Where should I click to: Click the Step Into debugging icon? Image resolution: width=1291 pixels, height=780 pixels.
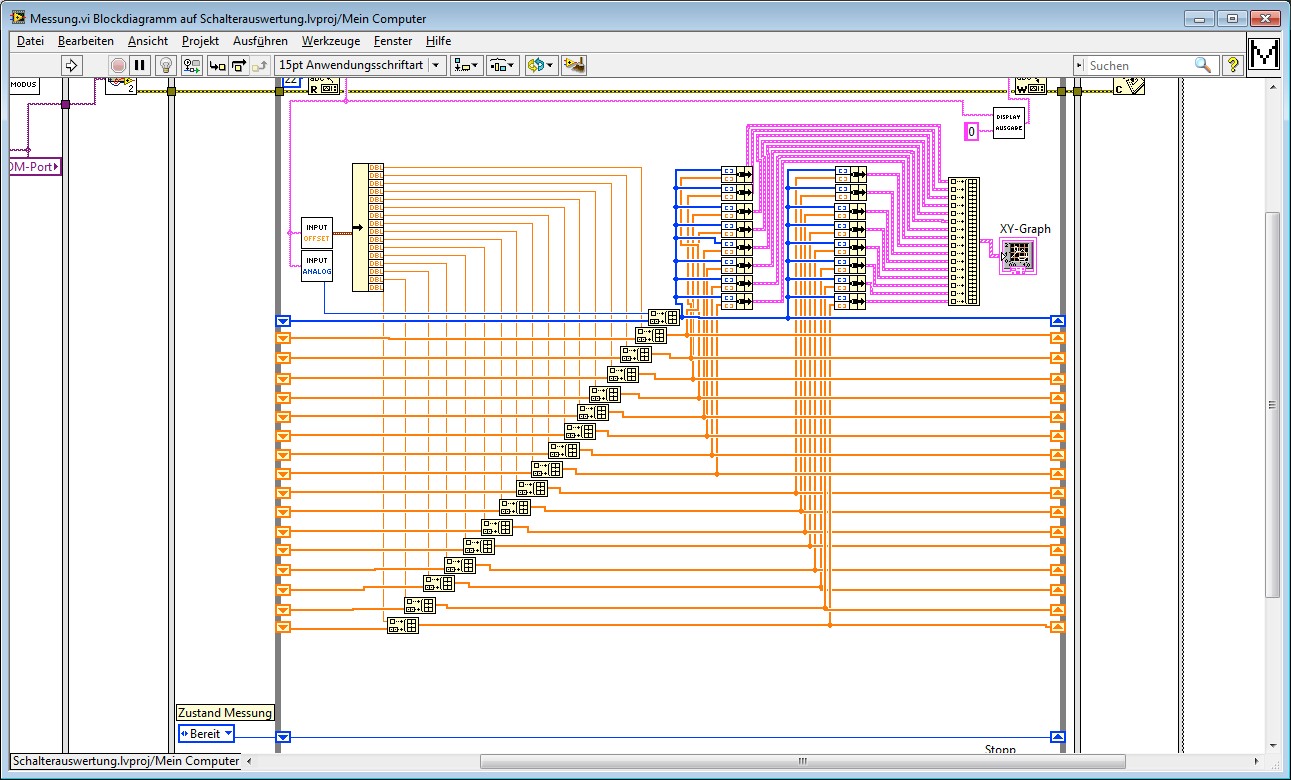pyautogui.click(x=216, y=65)
